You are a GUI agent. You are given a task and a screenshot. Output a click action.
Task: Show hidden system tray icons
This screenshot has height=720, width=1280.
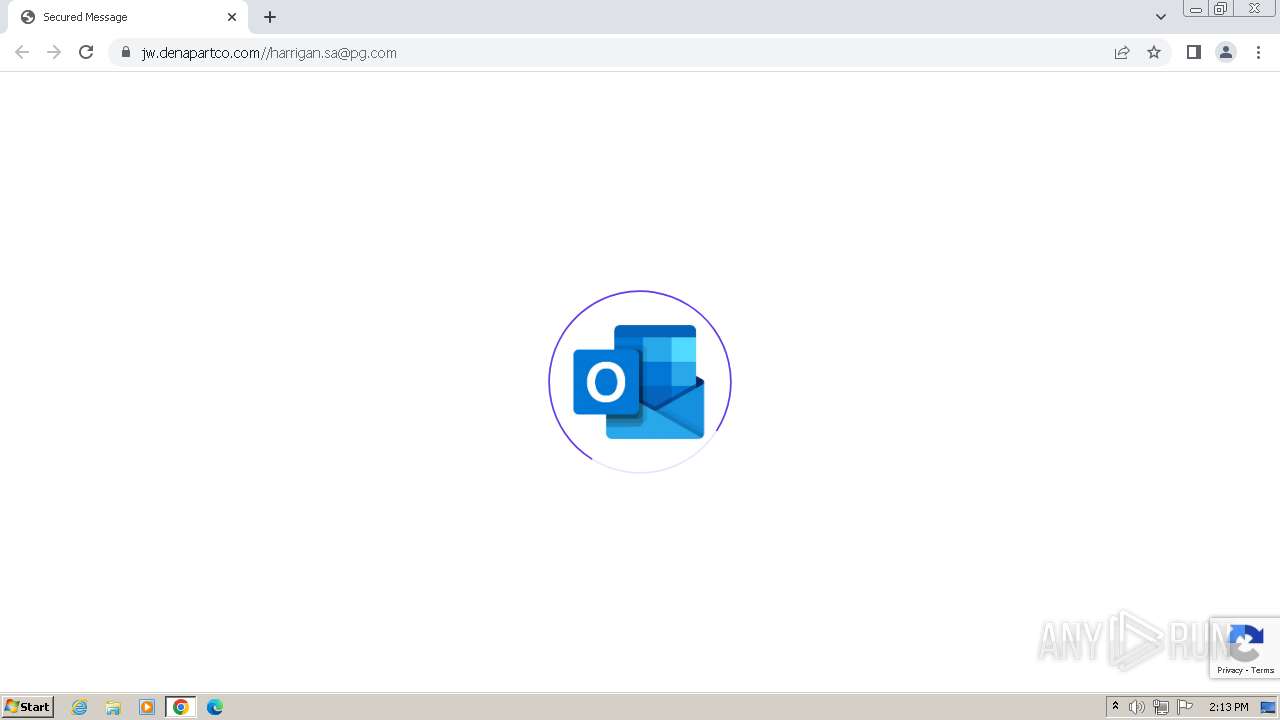(1115, 707)
